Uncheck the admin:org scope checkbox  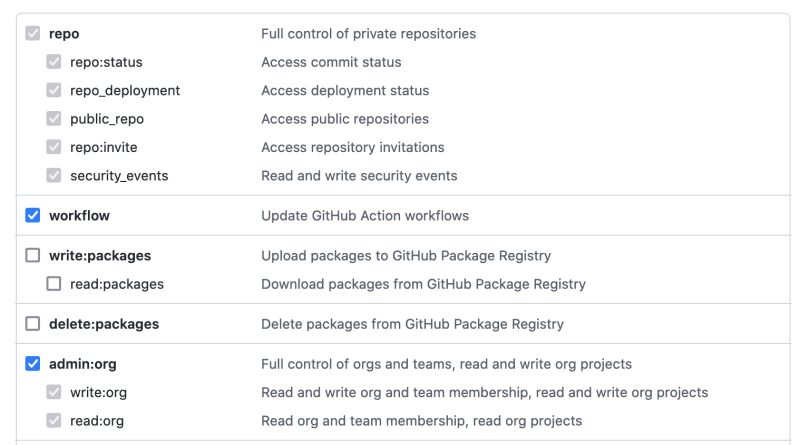pyautogui.click(x=33, y=364)
